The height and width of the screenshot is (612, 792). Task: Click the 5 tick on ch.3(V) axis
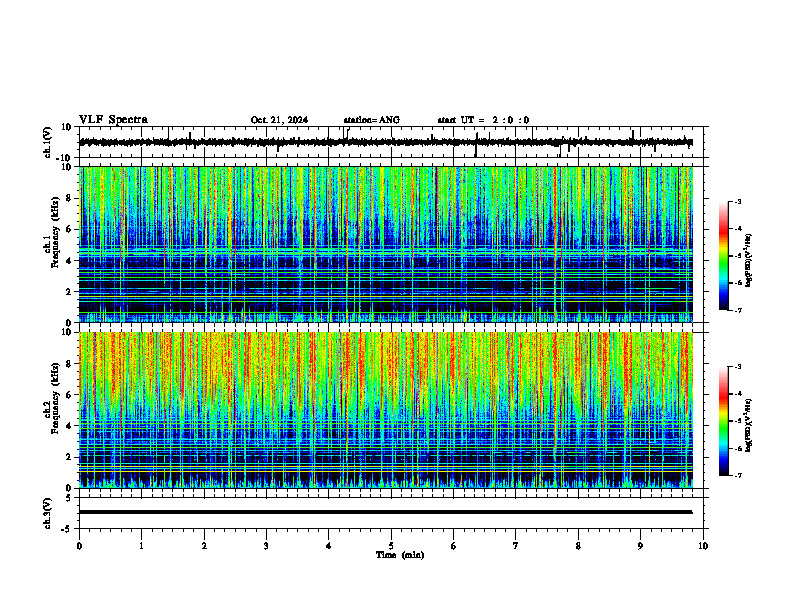70,498
